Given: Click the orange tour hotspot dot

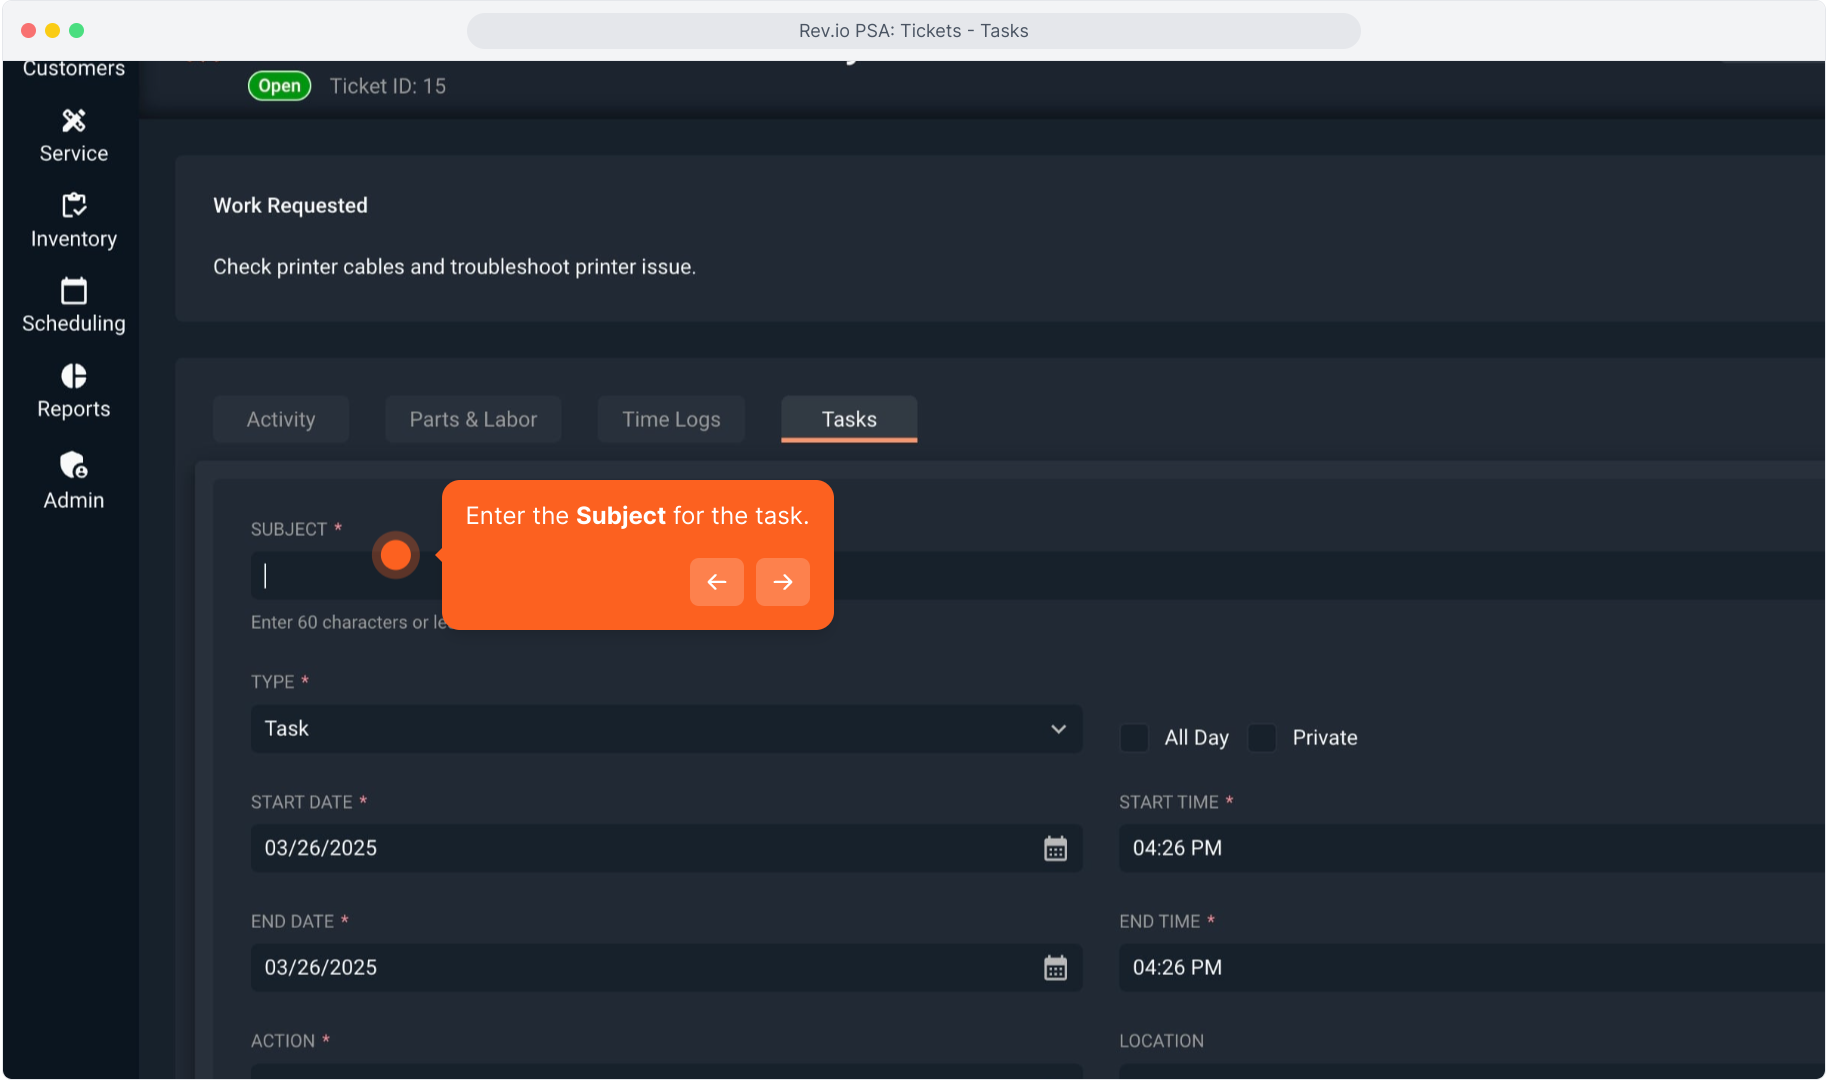Looking at the screenshot, I should (x=396, y=555).
